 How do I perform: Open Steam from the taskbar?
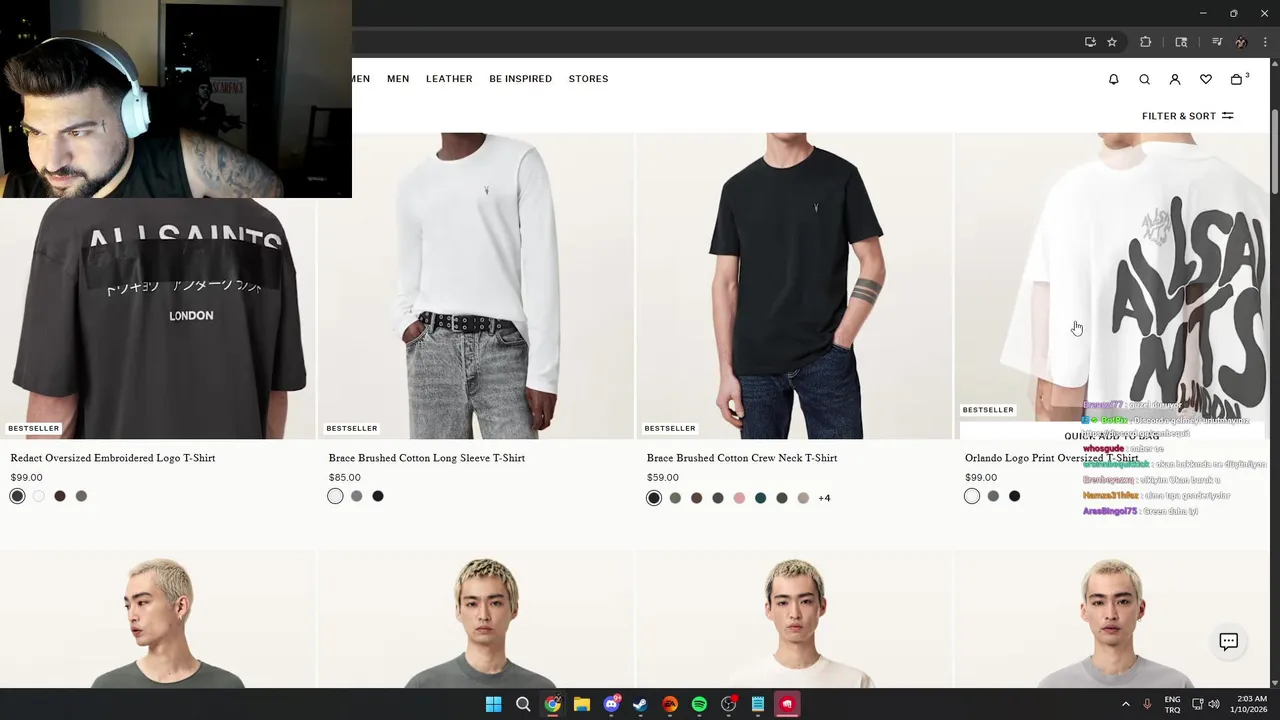coord(640,704)
